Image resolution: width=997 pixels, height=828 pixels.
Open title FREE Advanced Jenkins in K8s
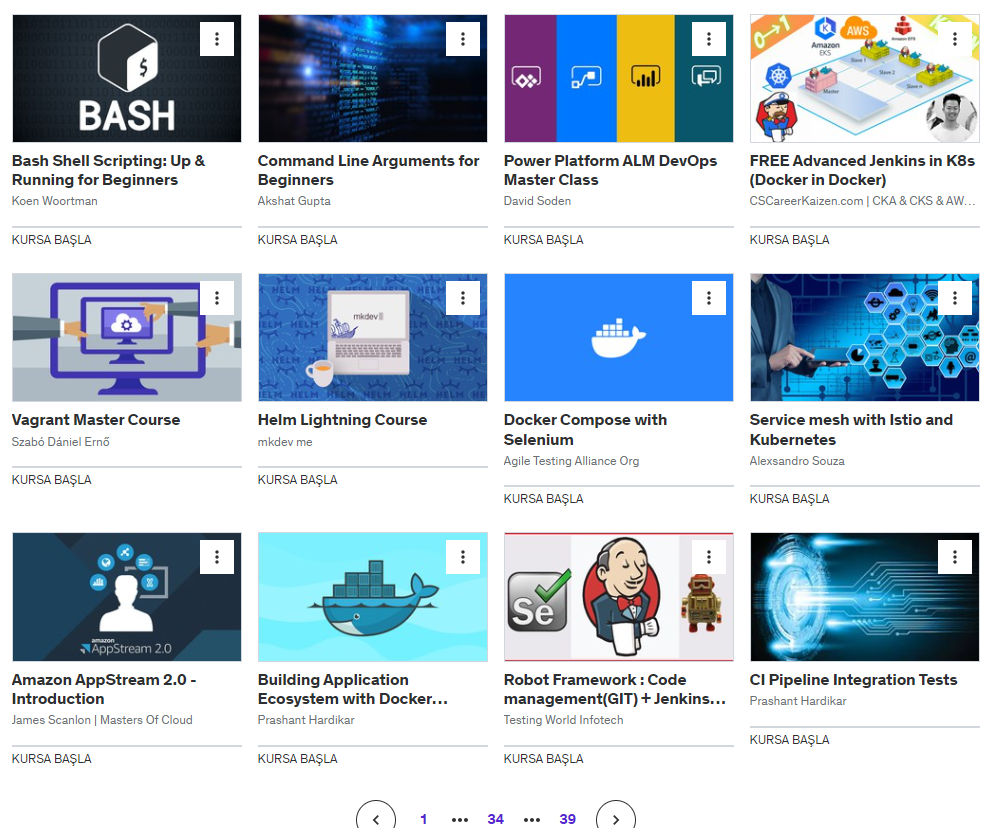click(862, 170)
